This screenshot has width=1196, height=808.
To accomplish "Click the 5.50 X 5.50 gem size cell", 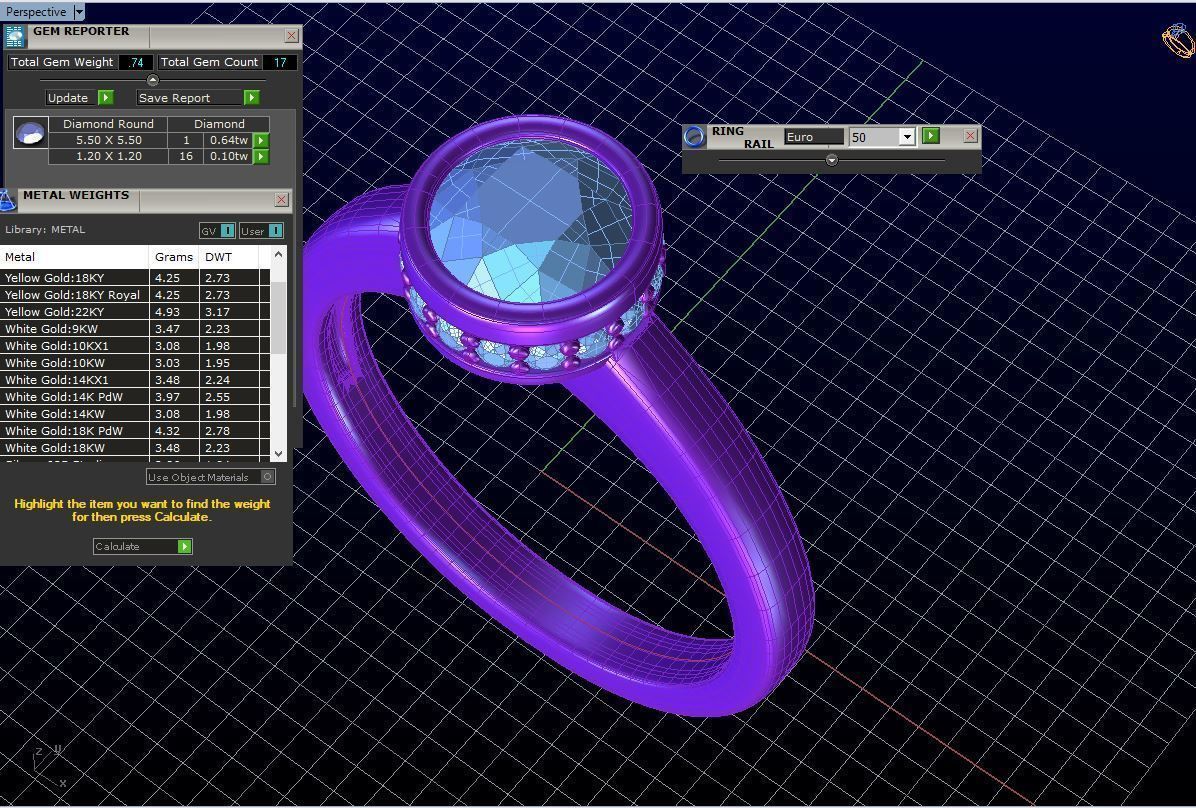I will point(108,140).
